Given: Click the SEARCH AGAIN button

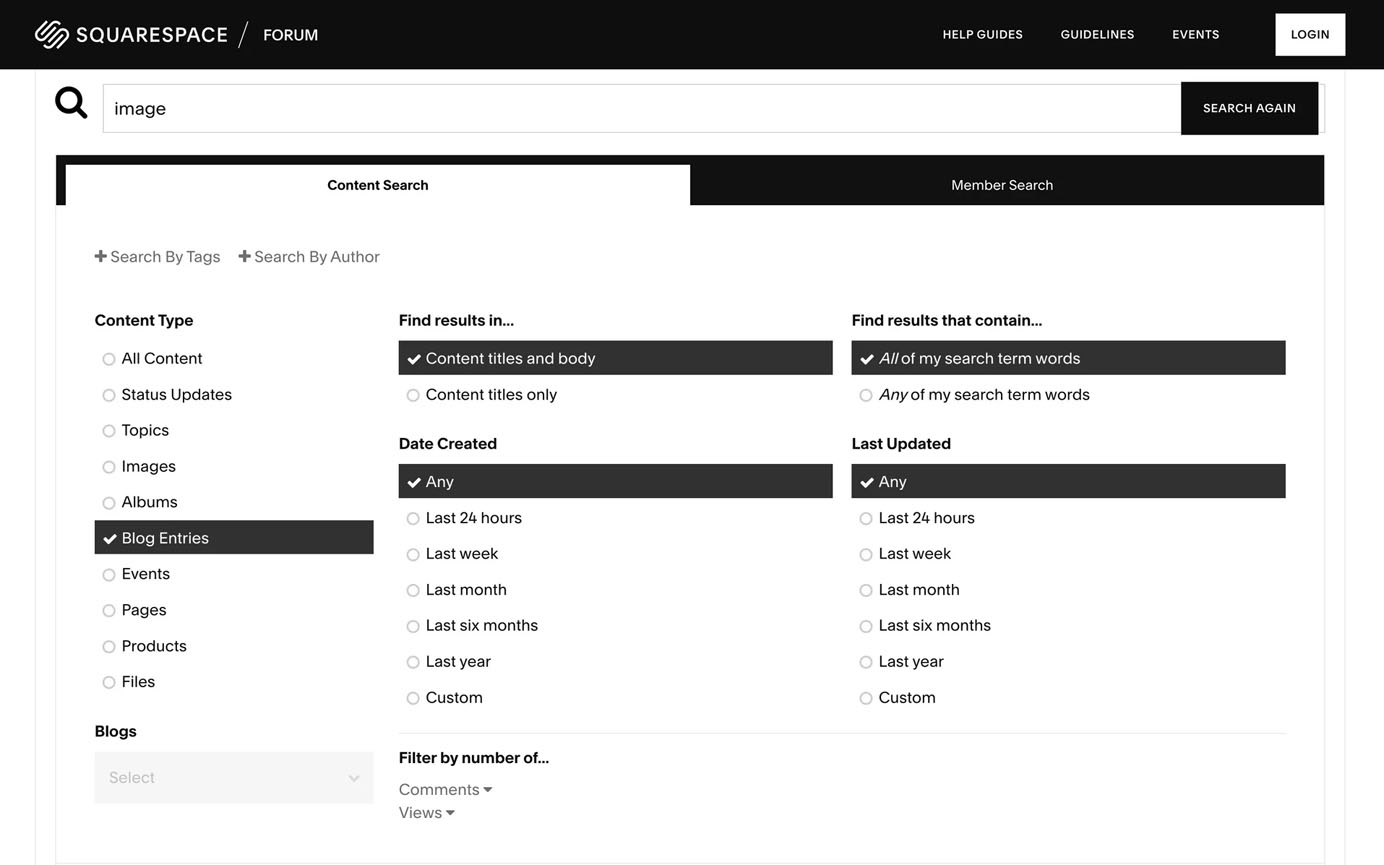Looking at the screenshot, I should point(1249,108).
